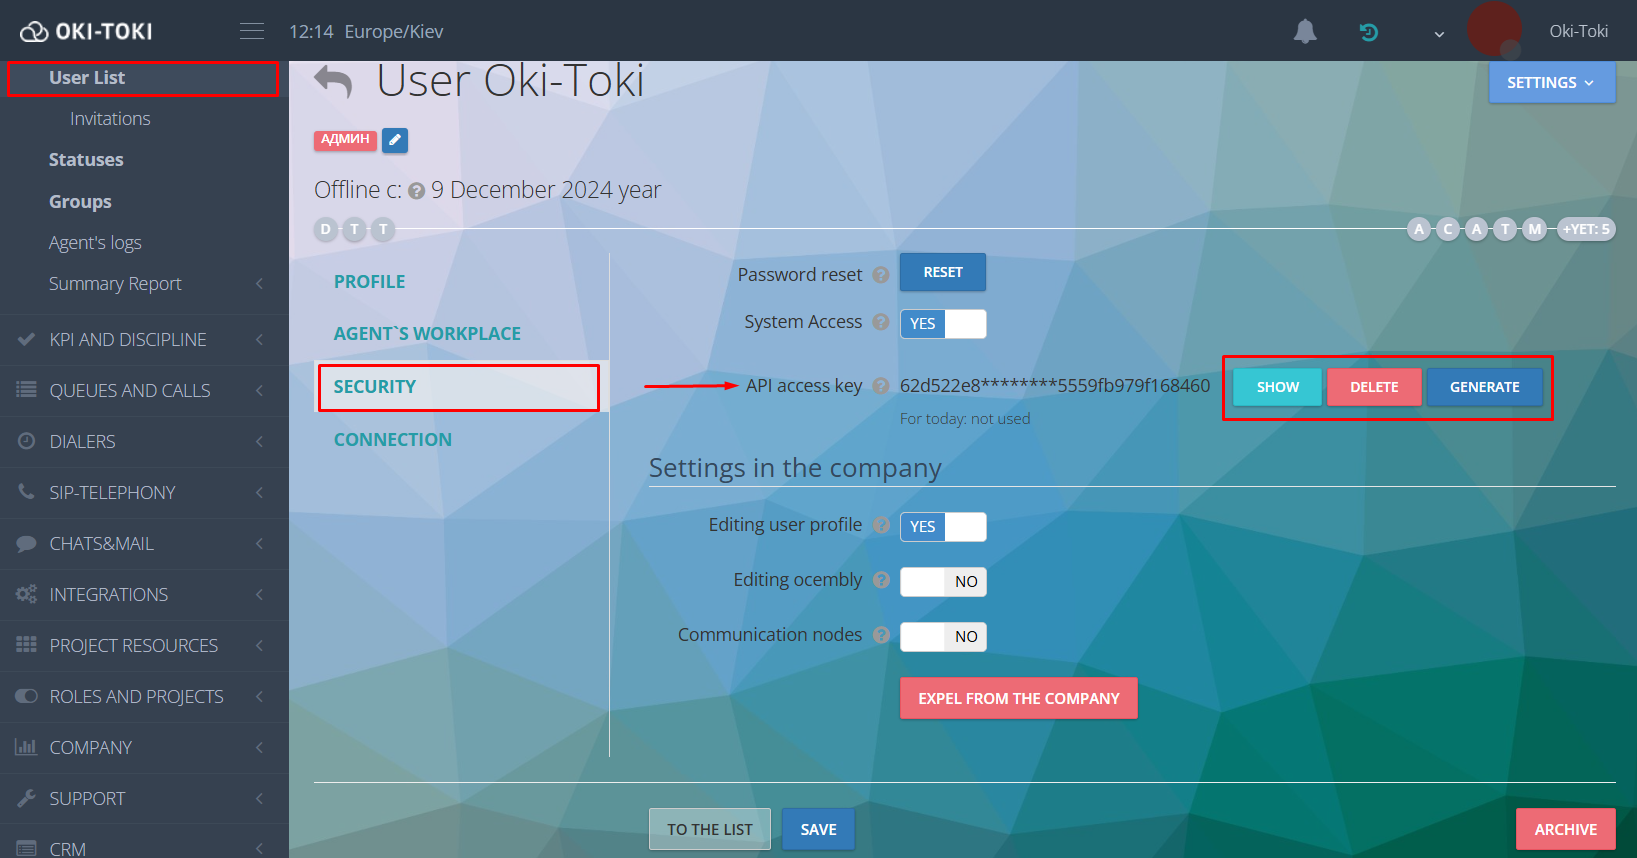
Task: Click the API access key help icon
Action: tap(881, 386)
